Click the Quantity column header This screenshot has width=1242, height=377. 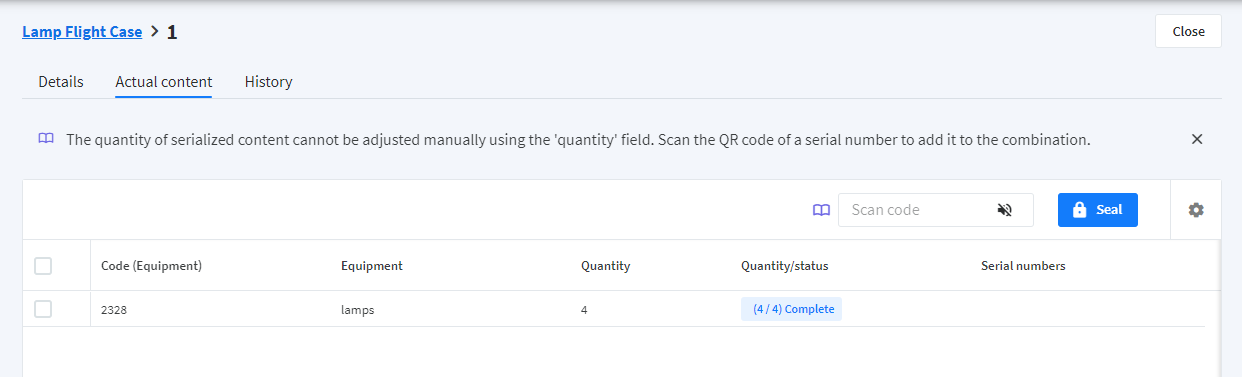(605, 266)
